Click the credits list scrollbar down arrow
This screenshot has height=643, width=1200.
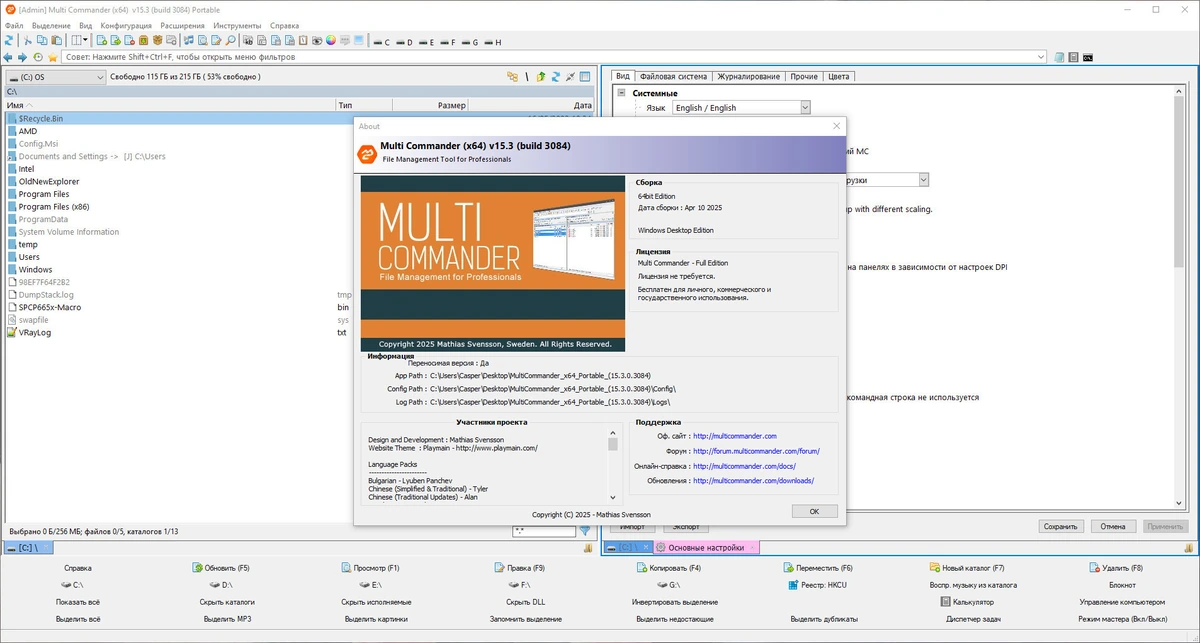613,496
